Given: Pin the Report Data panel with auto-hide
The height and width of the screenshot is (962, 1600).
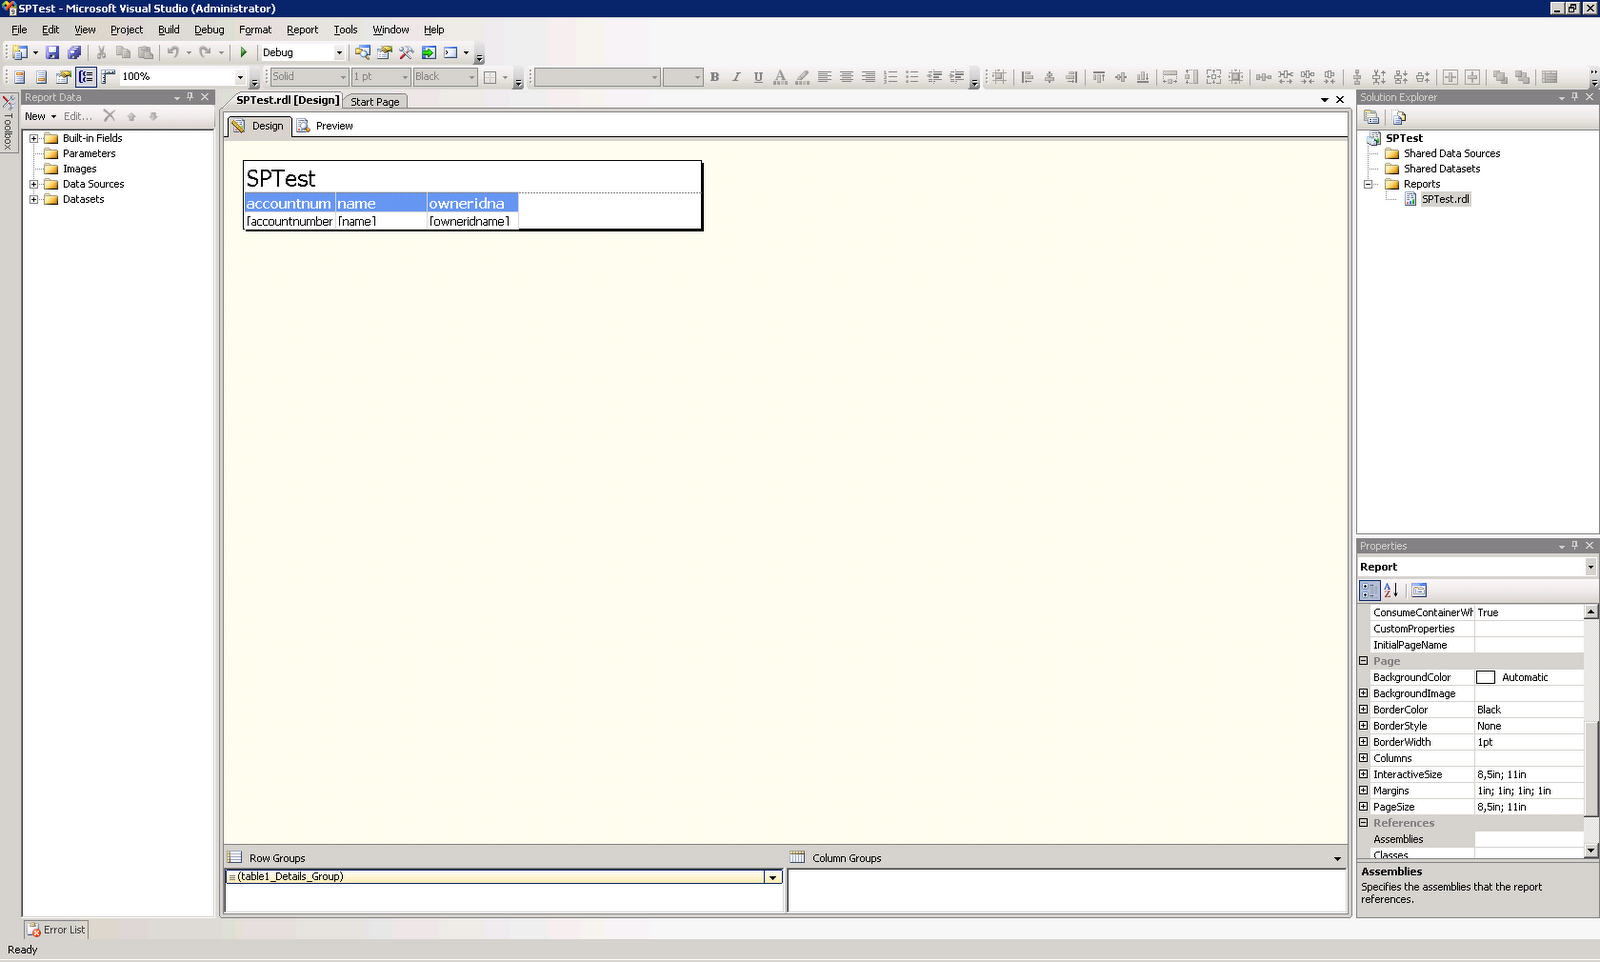Looking at the screenshot, I should tap(190, 97).
